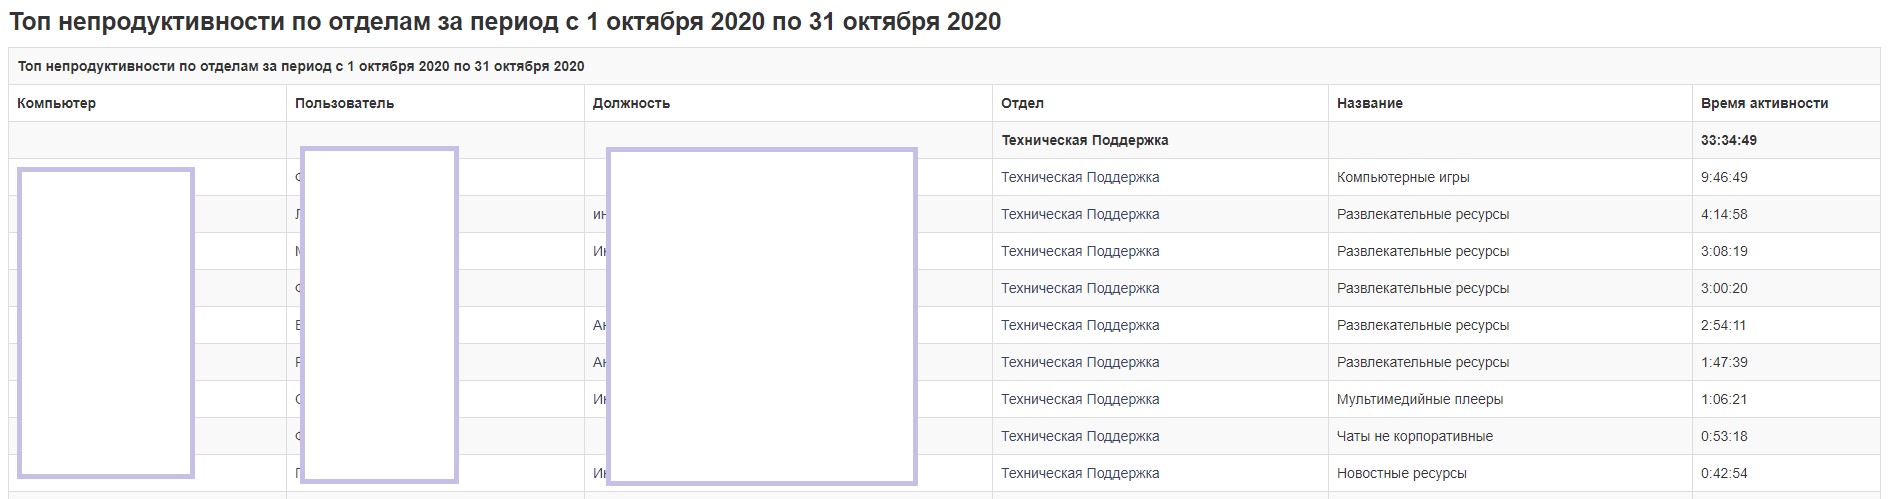Select the 2:54:11 activity time cell

(1724, 325)
